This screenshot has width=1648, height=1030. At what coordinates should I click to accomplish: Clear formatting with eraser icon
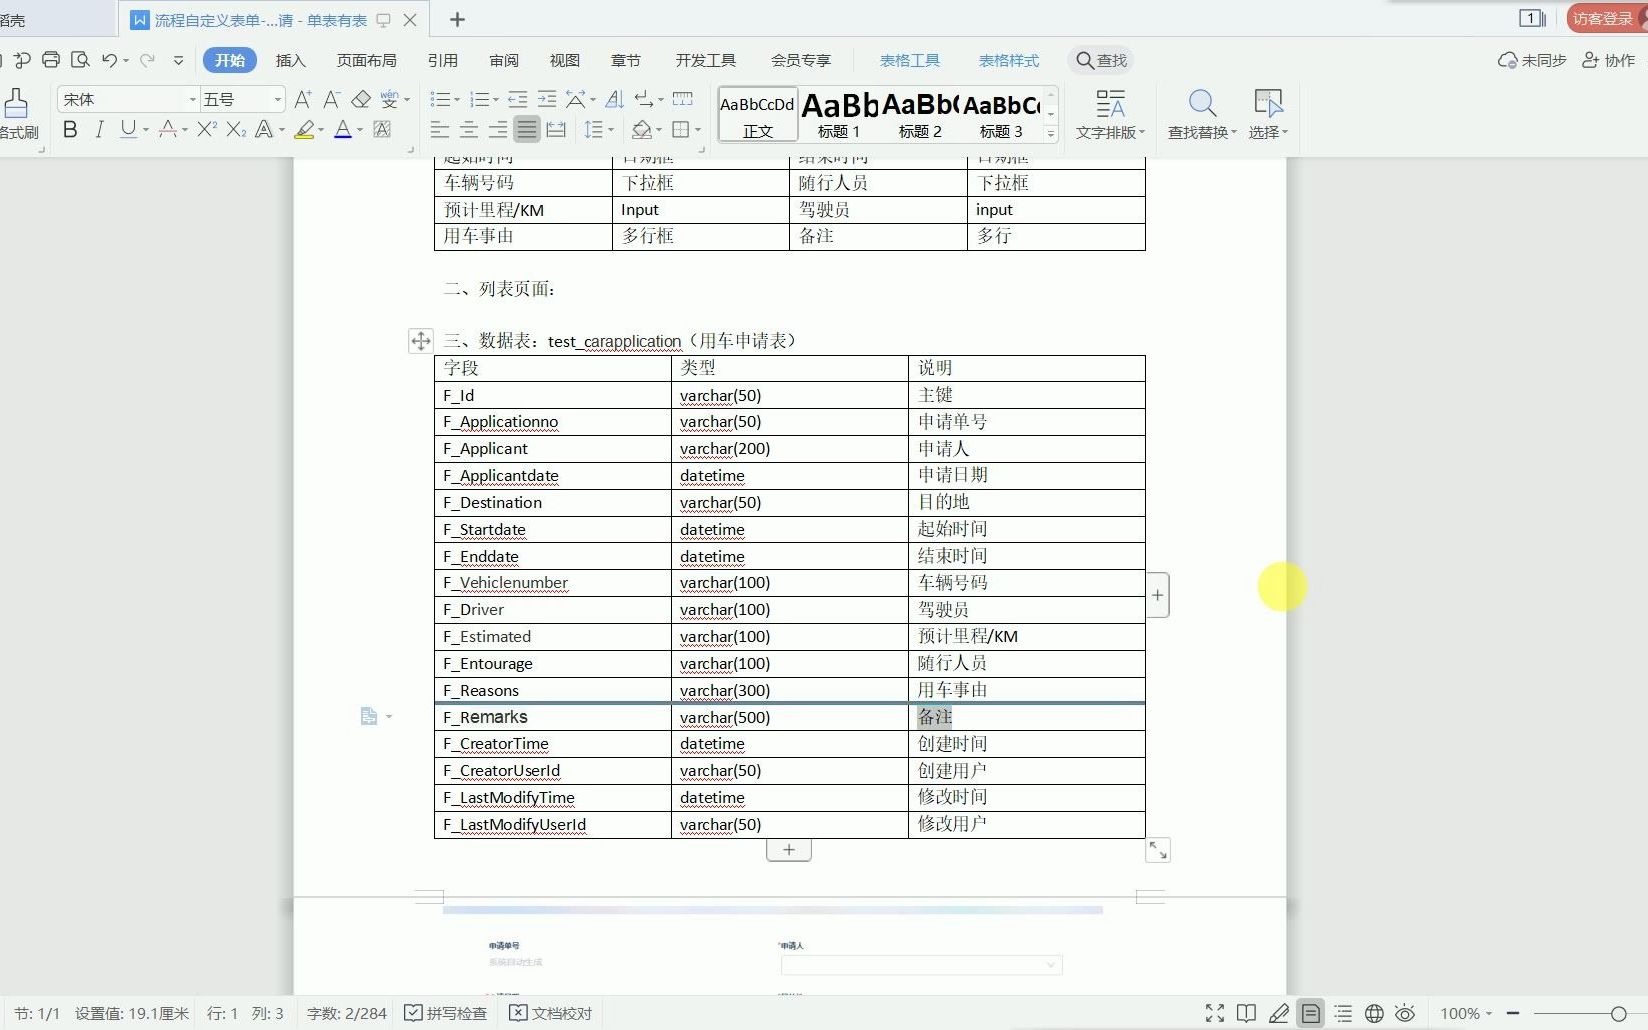point(361,99)
